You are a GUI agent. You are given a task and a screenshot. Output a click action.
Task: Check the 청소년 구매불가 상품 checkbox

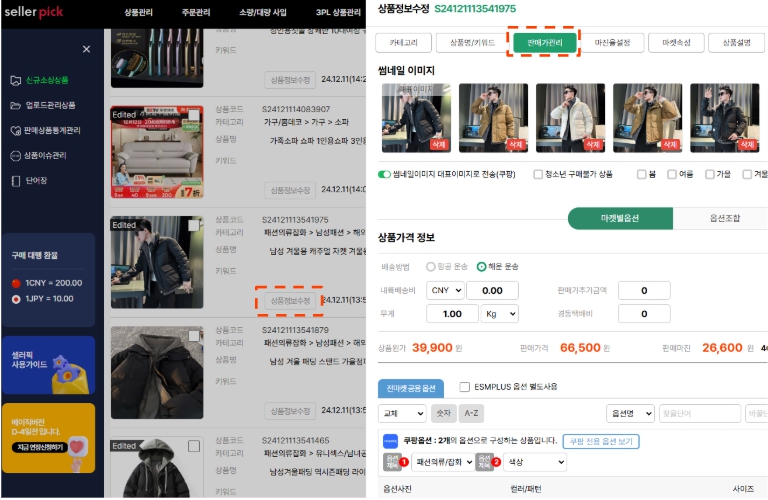pos(539,174)
